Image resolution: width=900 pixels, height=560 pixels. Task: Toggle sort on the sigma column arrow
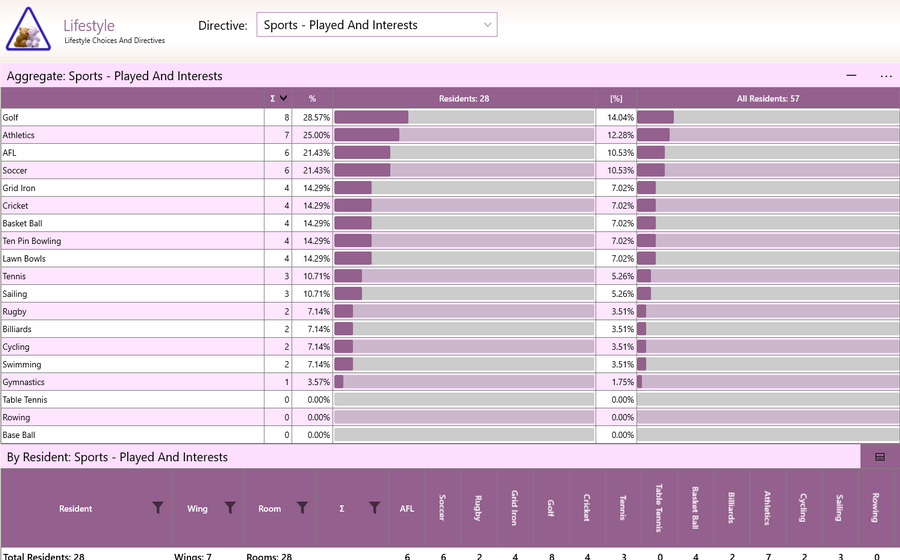(283, 98)
